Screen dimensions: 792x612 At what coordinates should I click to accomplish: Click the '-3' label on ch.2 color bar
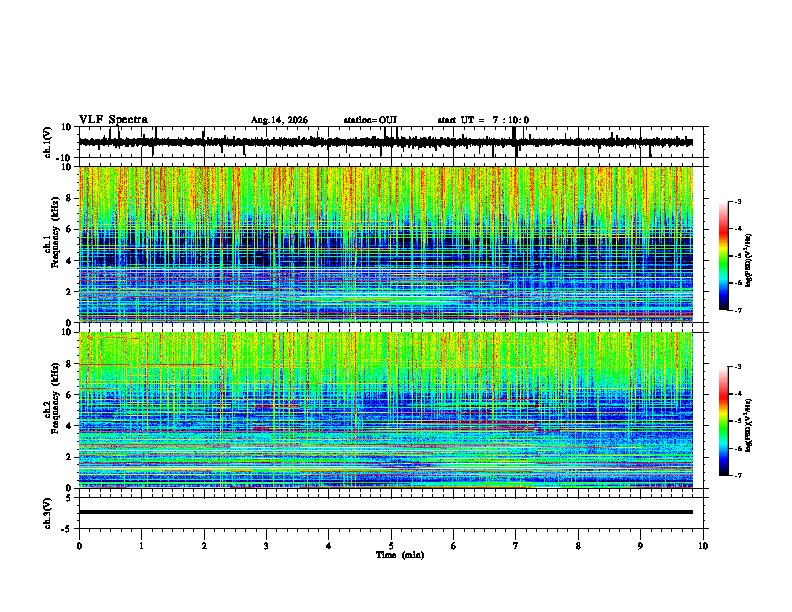tap(737, 367)
